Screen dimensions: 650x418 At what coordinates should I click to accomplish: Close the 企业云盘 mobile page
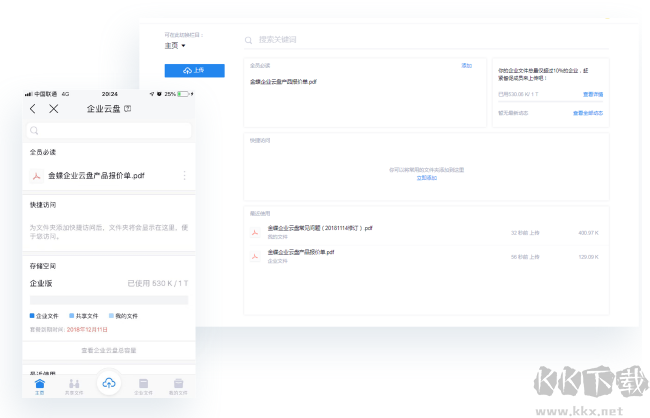[54, 108]
